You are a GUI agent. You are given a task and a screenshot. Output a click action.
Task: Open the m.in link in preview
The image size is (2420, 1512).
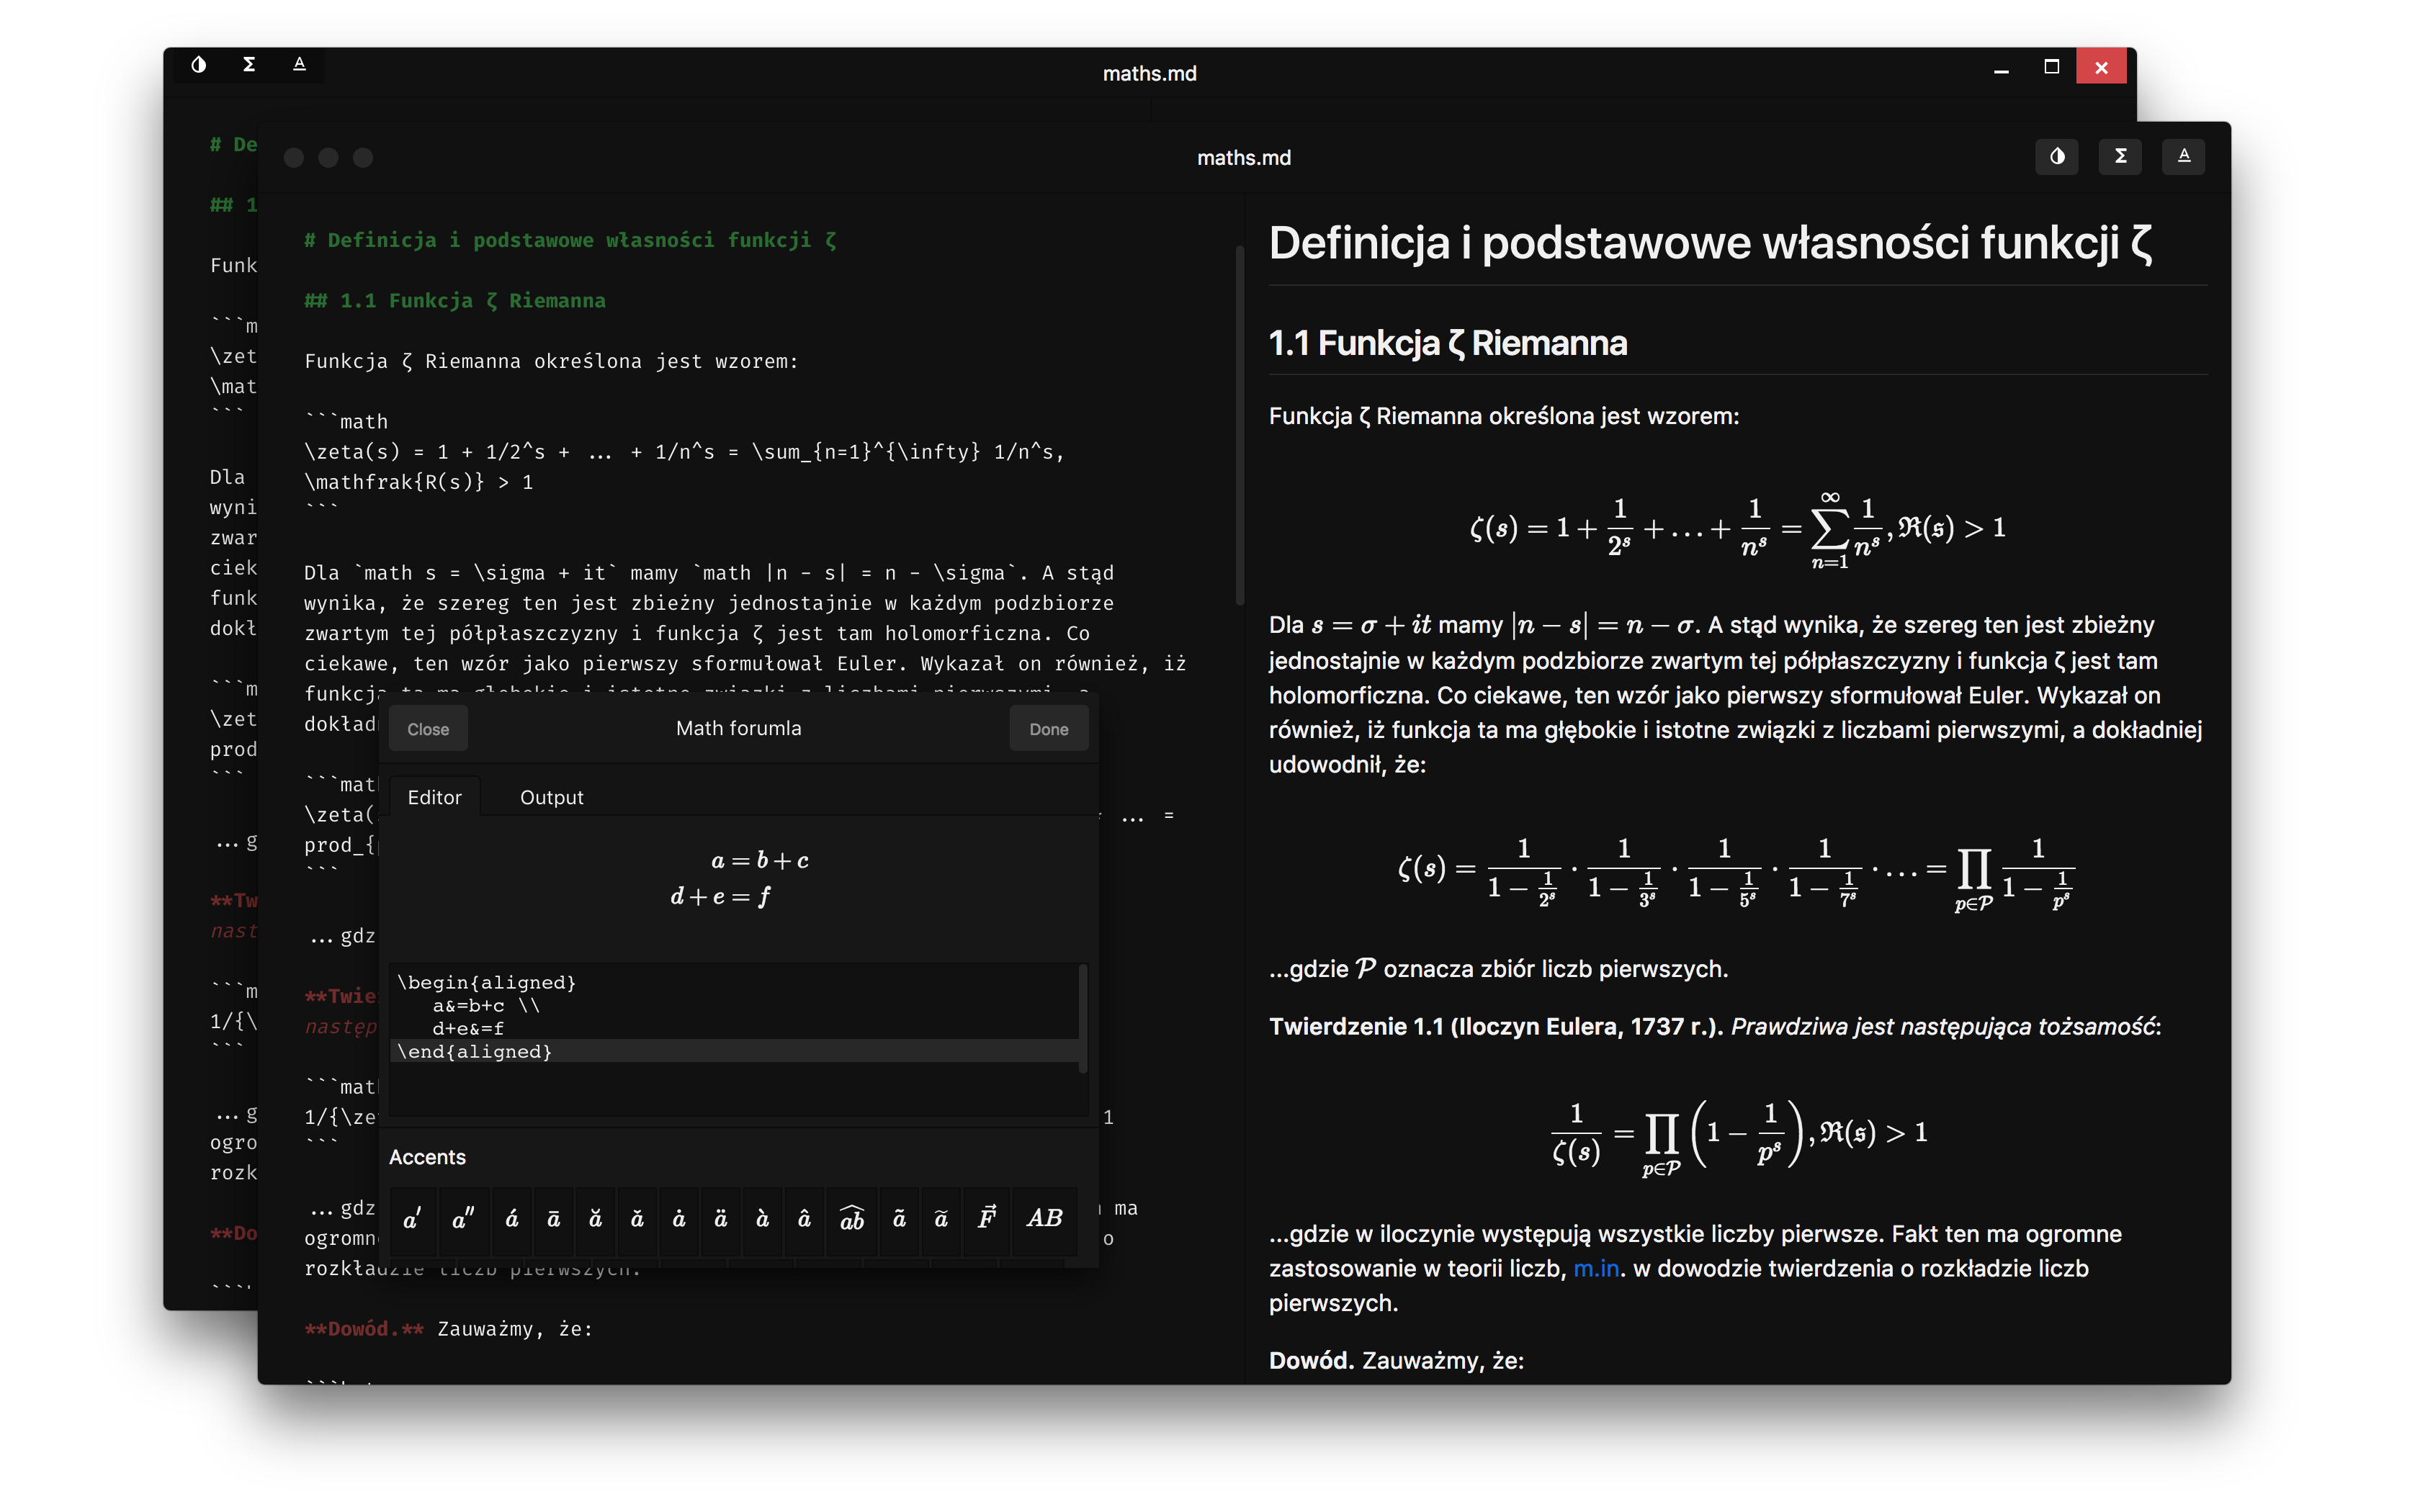click(1596, 1268)
